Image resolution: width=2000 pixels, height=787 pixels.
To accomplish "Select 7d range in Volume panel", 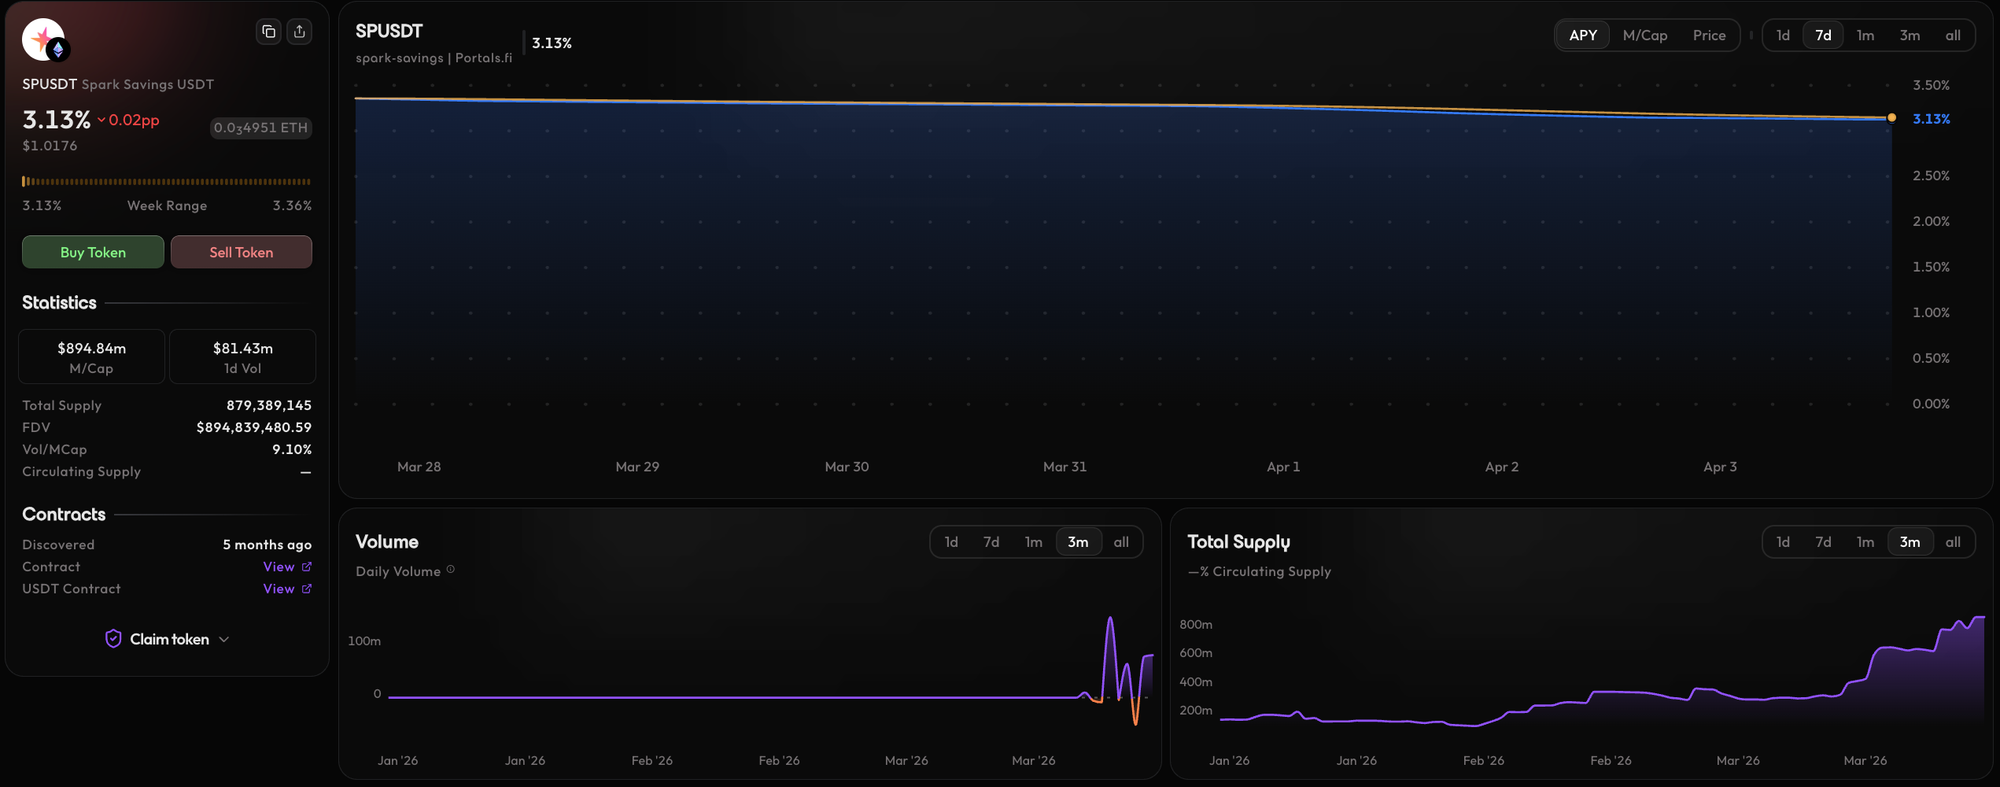I will (x=991, y=542).
